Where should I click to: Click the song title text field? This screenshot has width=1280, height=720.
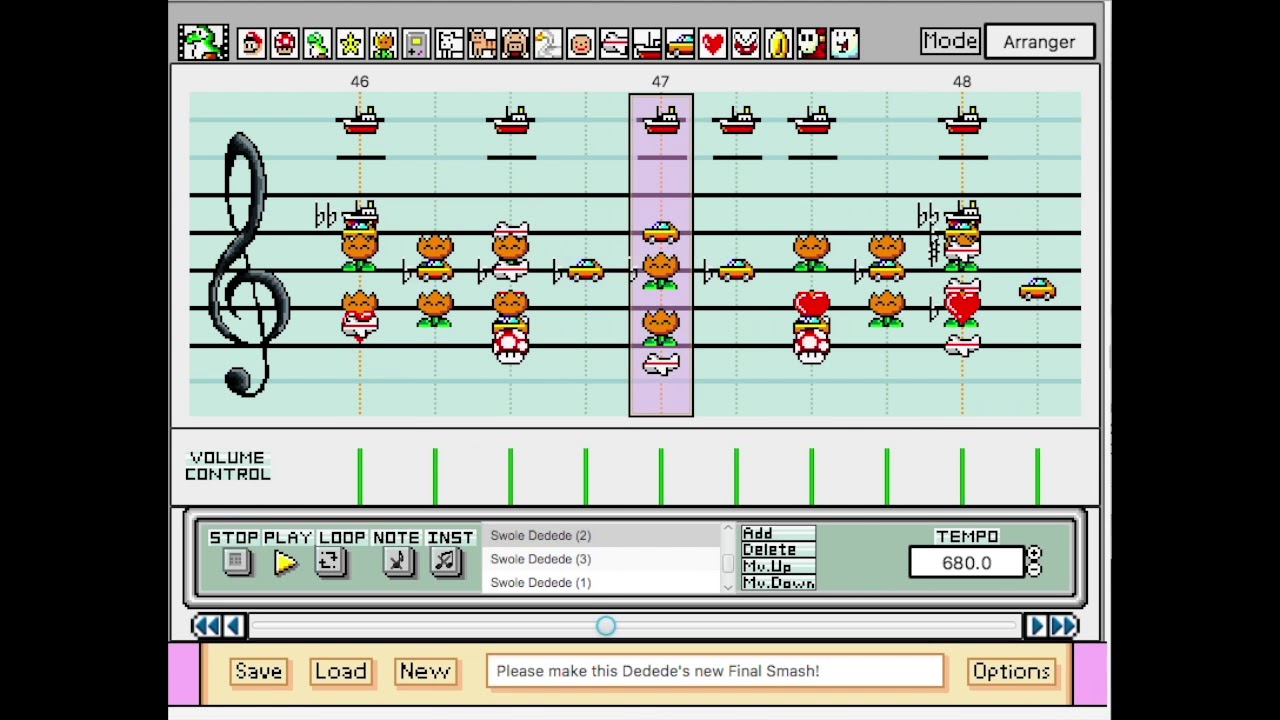tap(715, 671)
